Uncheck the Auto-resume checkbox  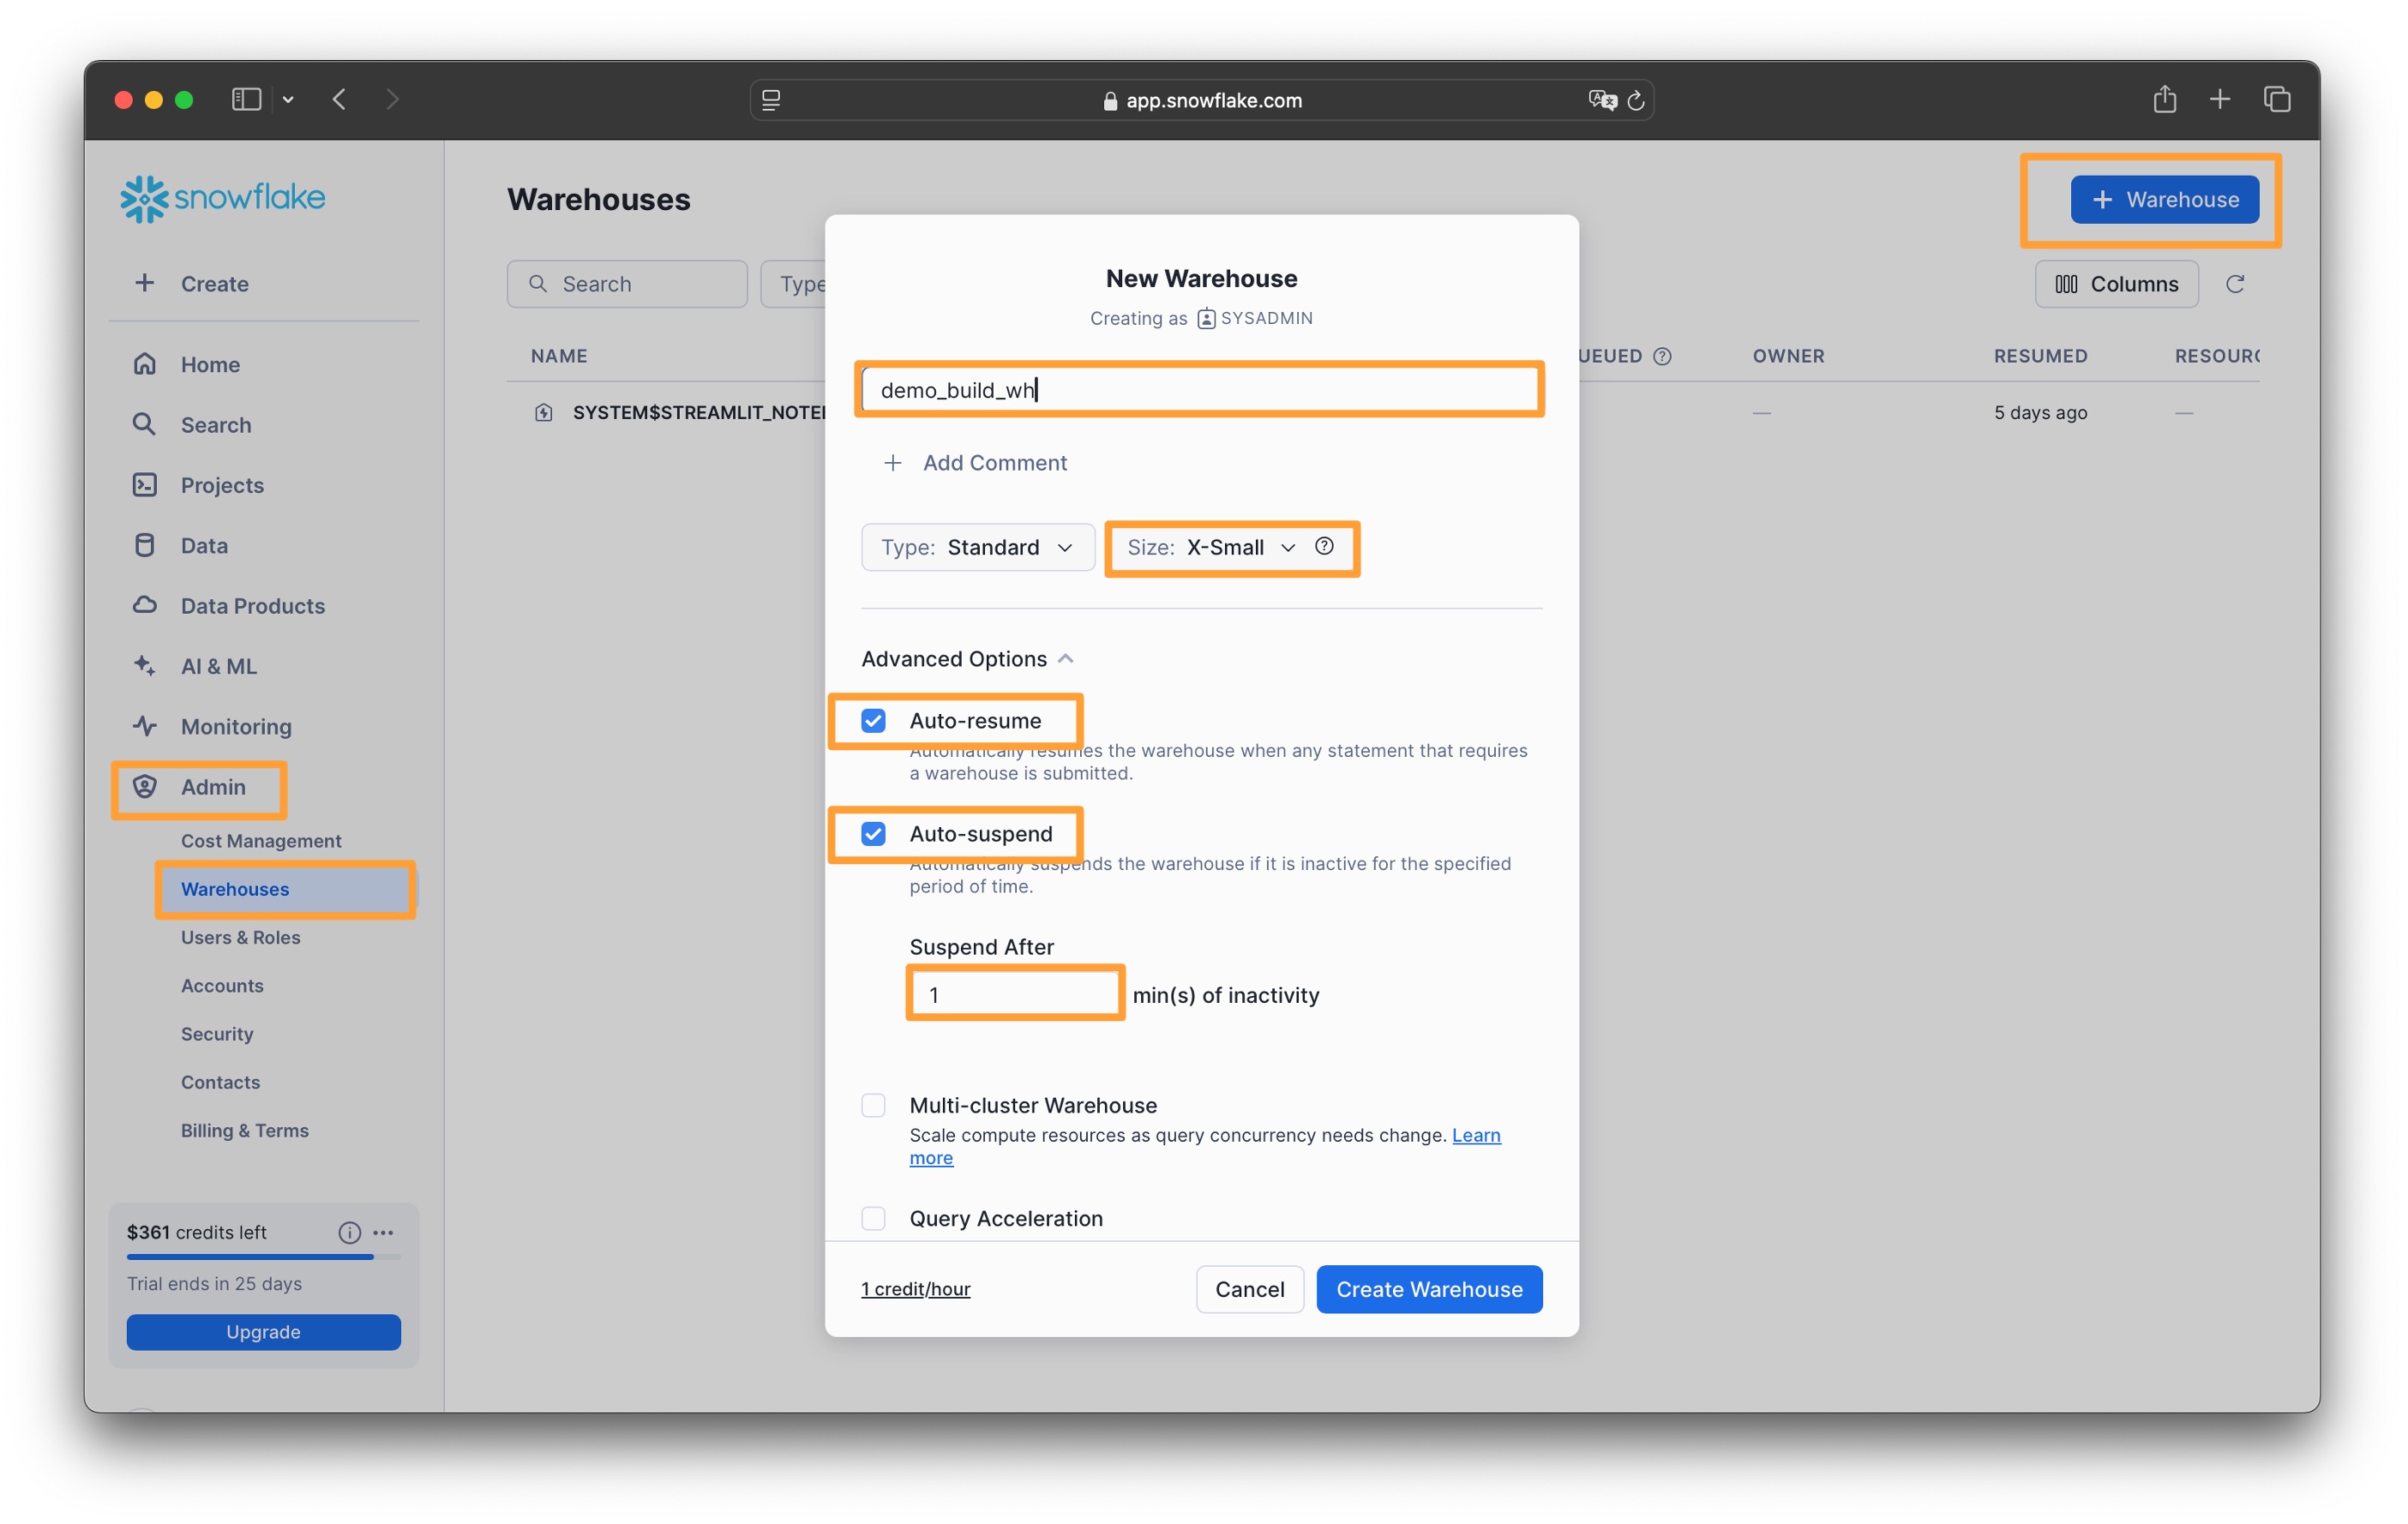[x=873, y=720]
